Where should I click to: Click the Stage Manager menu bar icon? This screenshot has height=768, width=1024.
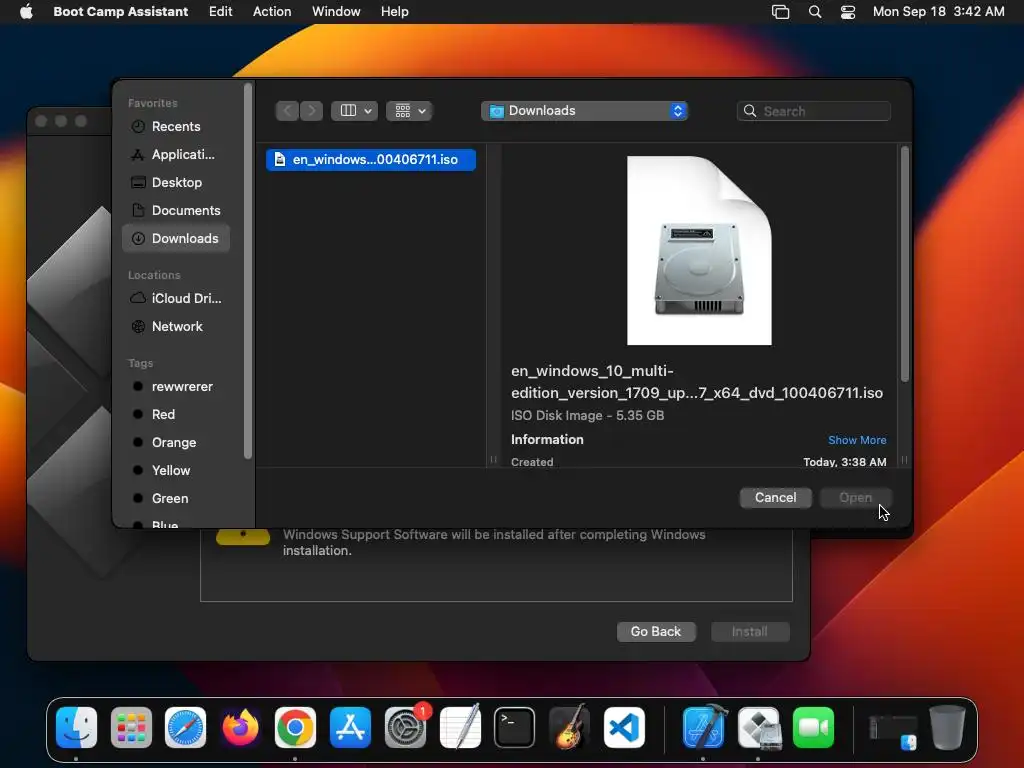tap(780, 11)
